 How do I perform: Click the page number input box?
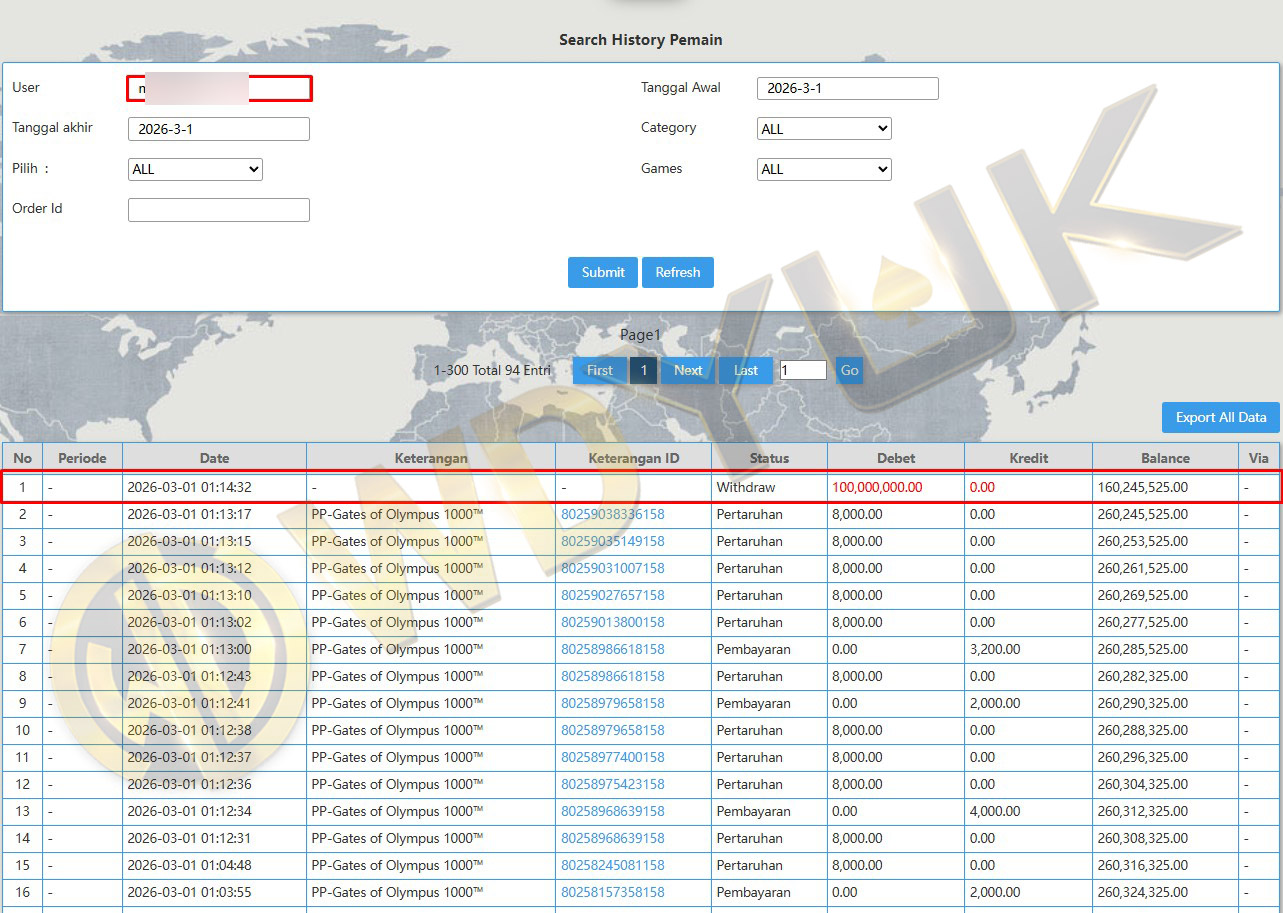[x=803, y=370]
